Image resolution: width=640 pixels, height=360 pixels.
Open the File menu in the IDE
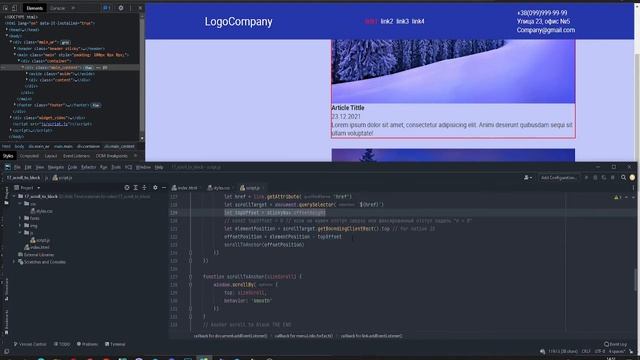tap(17, 167)
